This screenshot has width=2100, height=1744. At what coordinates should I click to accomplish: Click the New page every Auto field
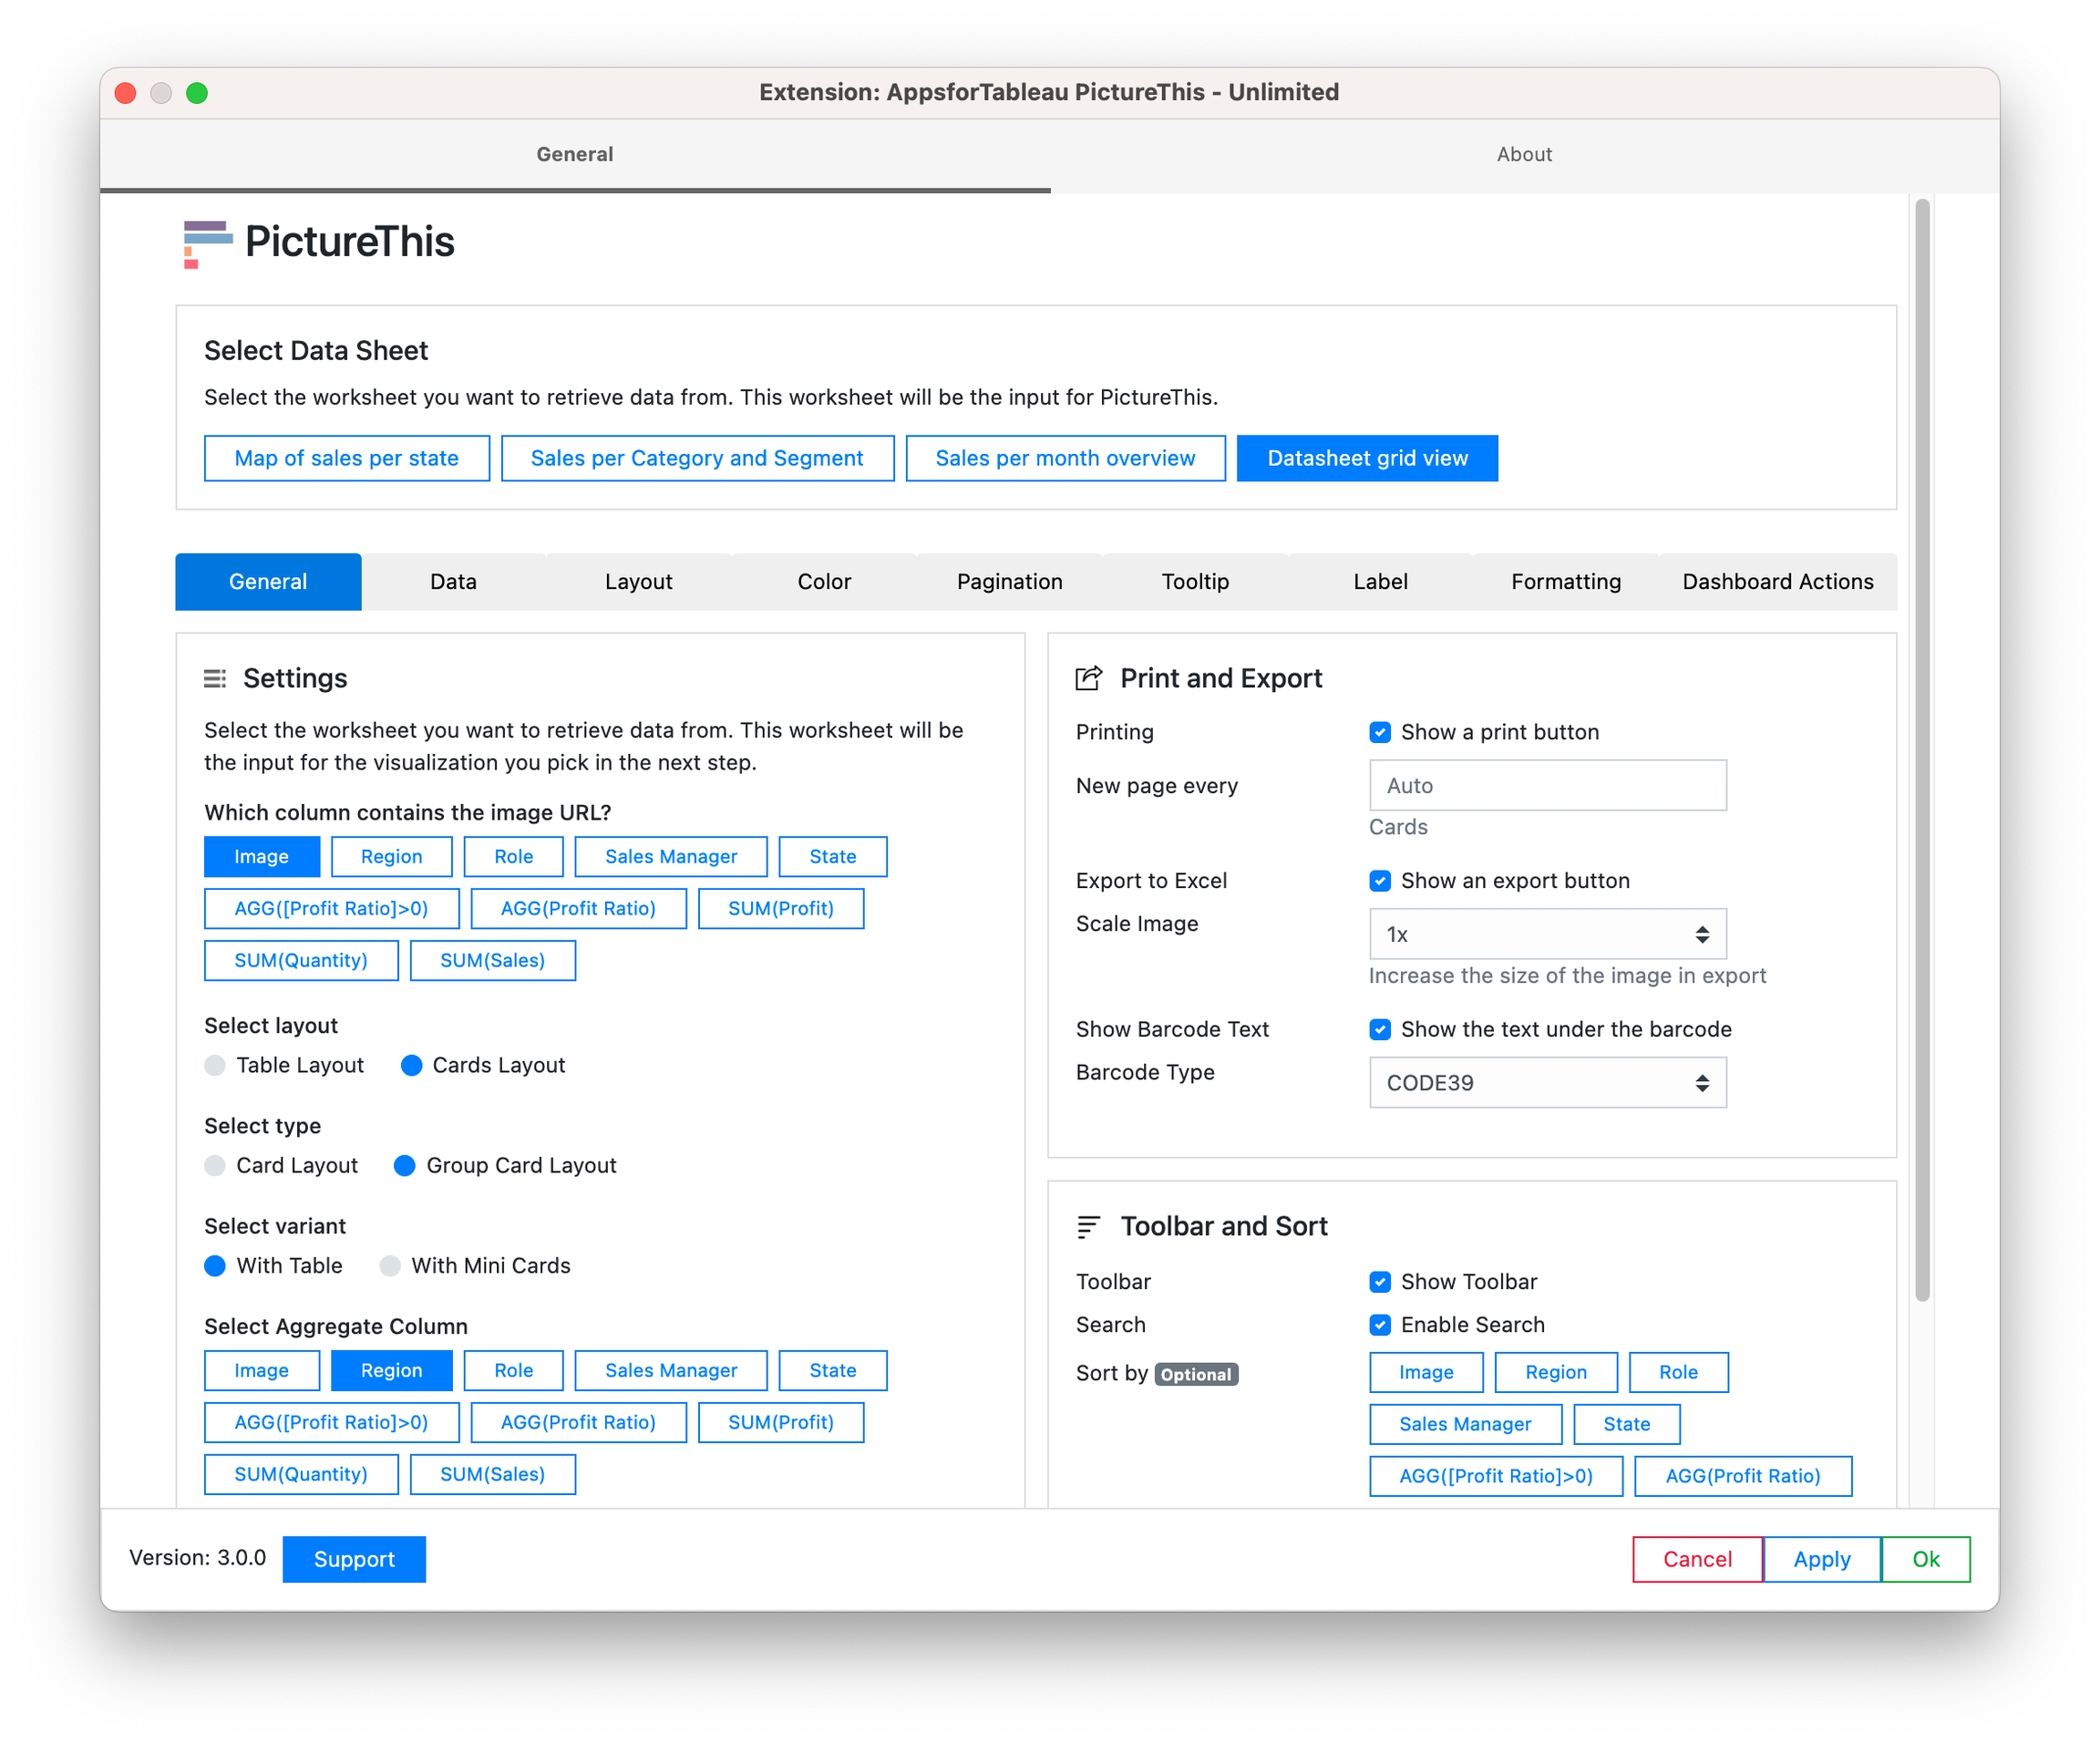click(1547, 786)
